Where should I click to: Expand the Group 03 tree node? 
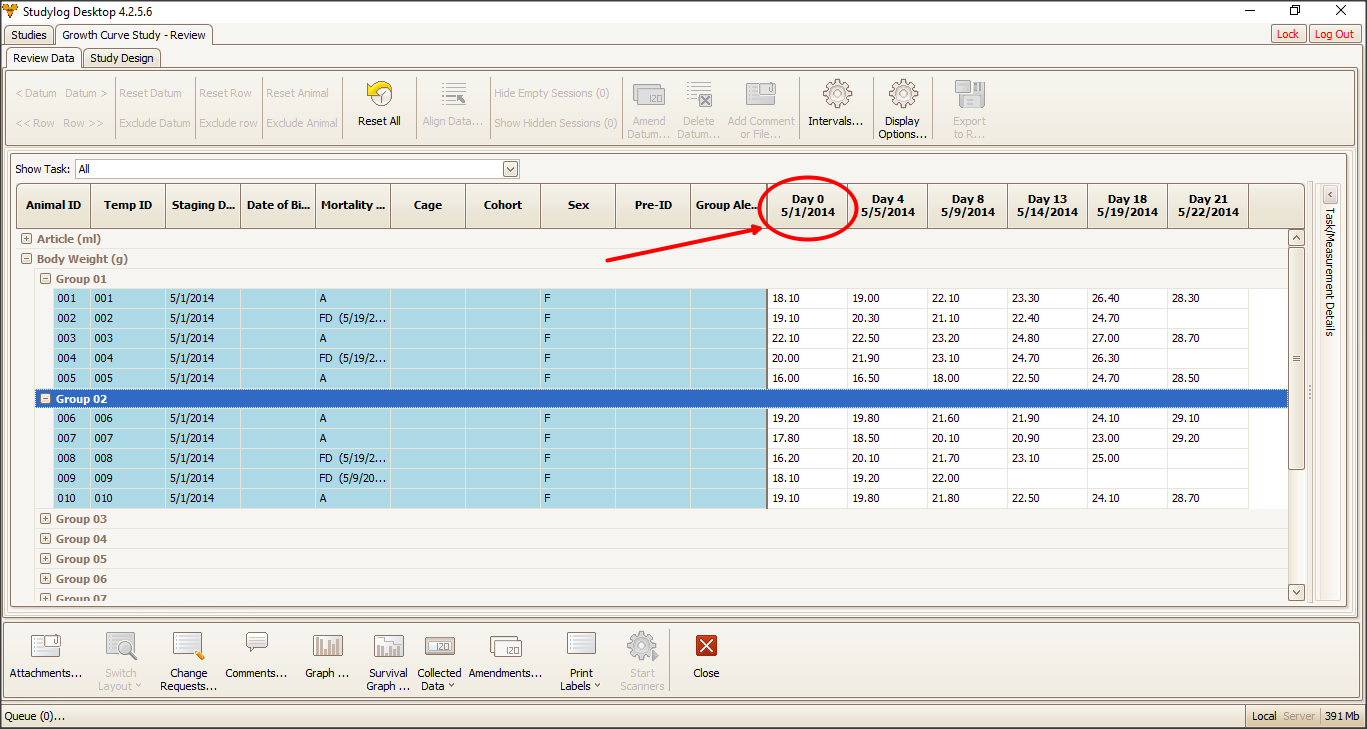pos(45,519)
